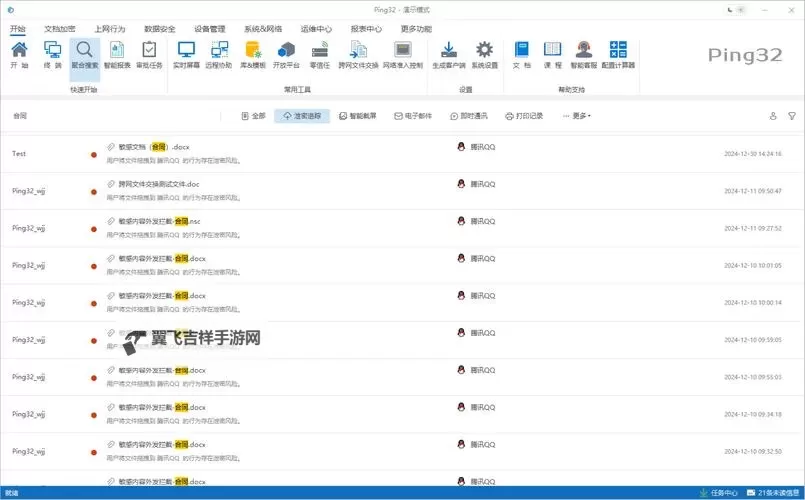805x500 pixels.
Task: Filter results by 智能截屏
Action: coord(358,116)
